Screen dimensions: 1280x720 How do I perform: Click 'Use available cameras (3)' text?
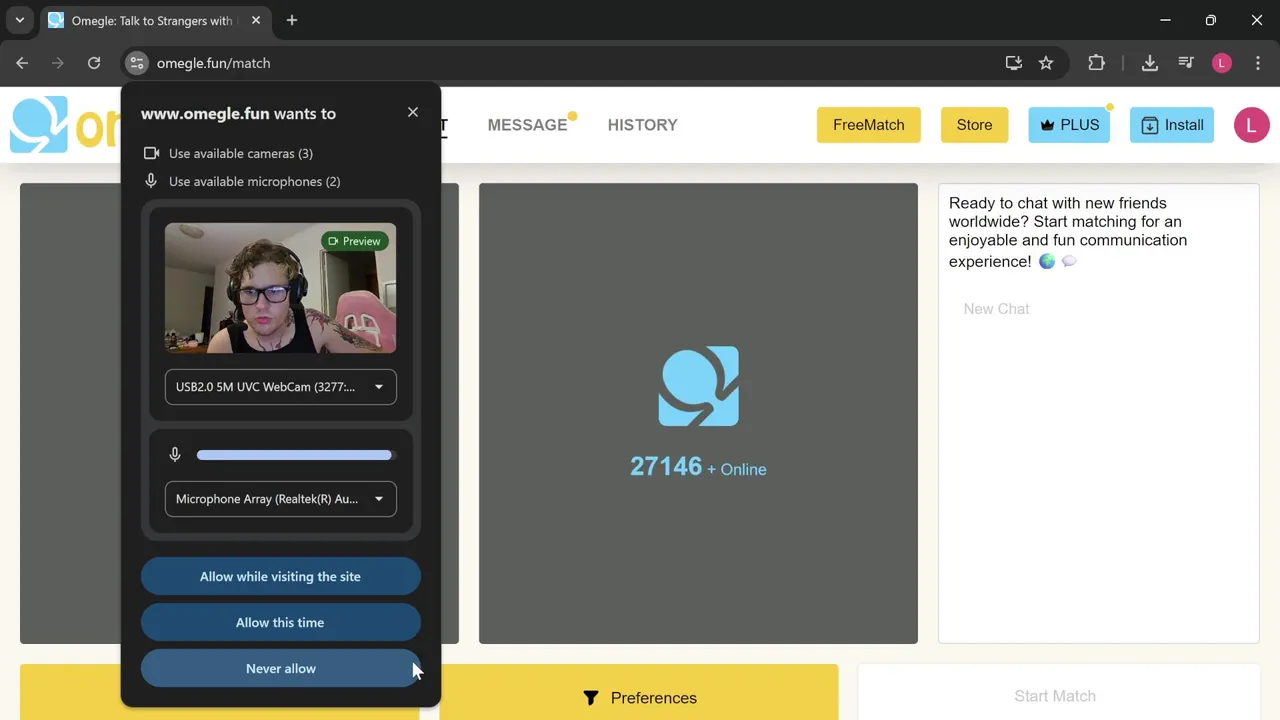[241, 153]
